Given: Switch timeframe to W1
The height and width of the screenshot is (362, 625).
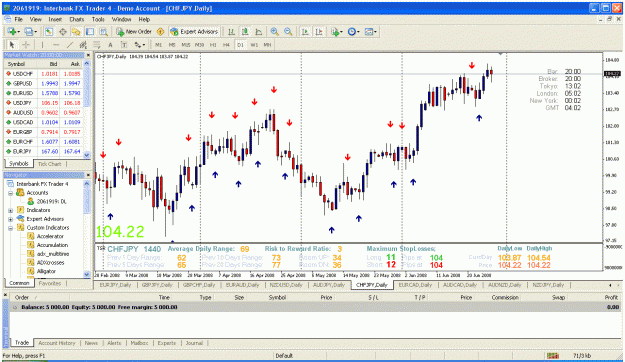Looking at the screenshot, I should 254,45.
